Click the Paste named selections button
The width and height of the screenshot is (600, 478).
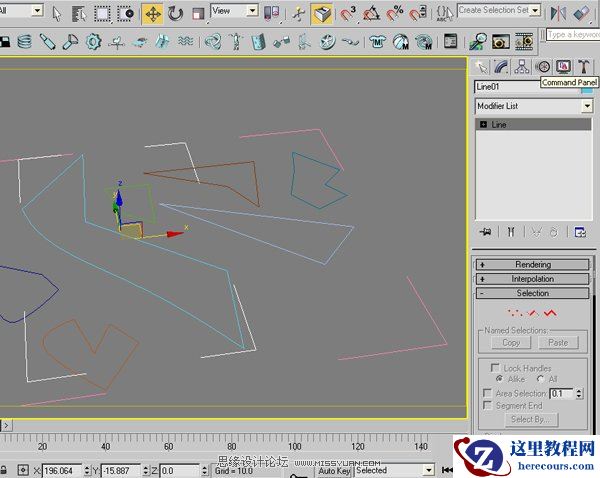click(x=558, y=343)
